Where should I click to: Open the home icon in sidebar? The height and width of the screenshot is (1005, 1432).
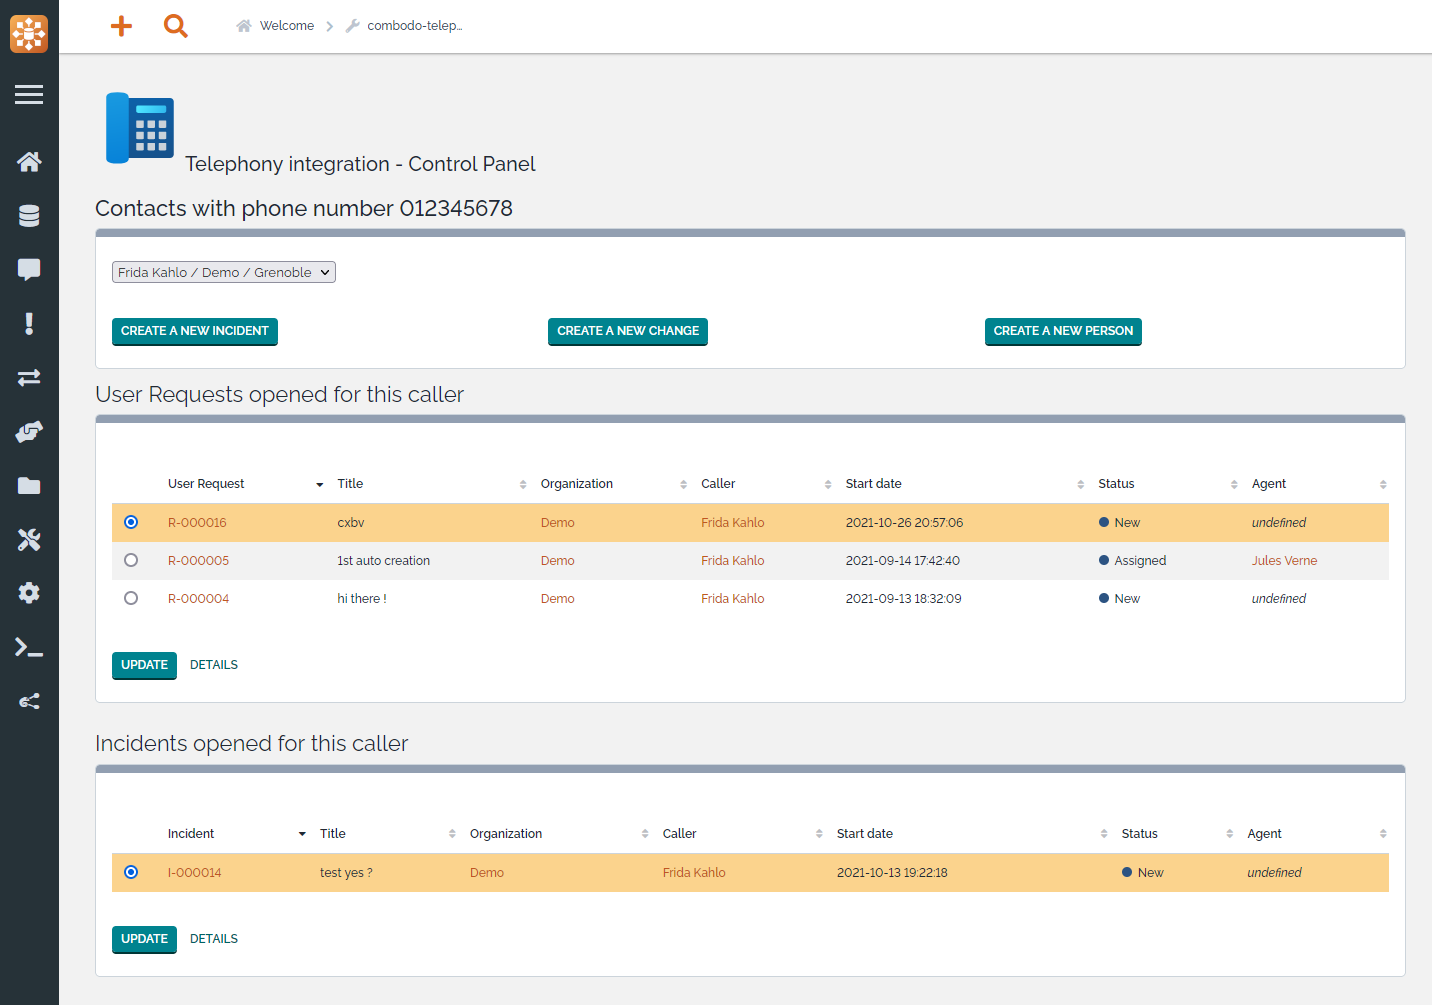coord(29,162)
